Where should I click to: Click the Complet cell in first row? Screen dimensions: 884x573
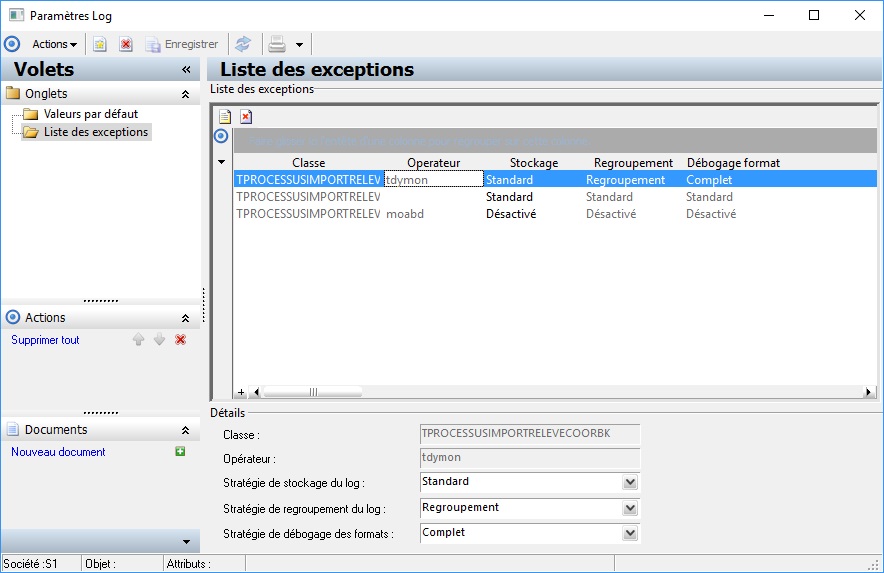733,180
